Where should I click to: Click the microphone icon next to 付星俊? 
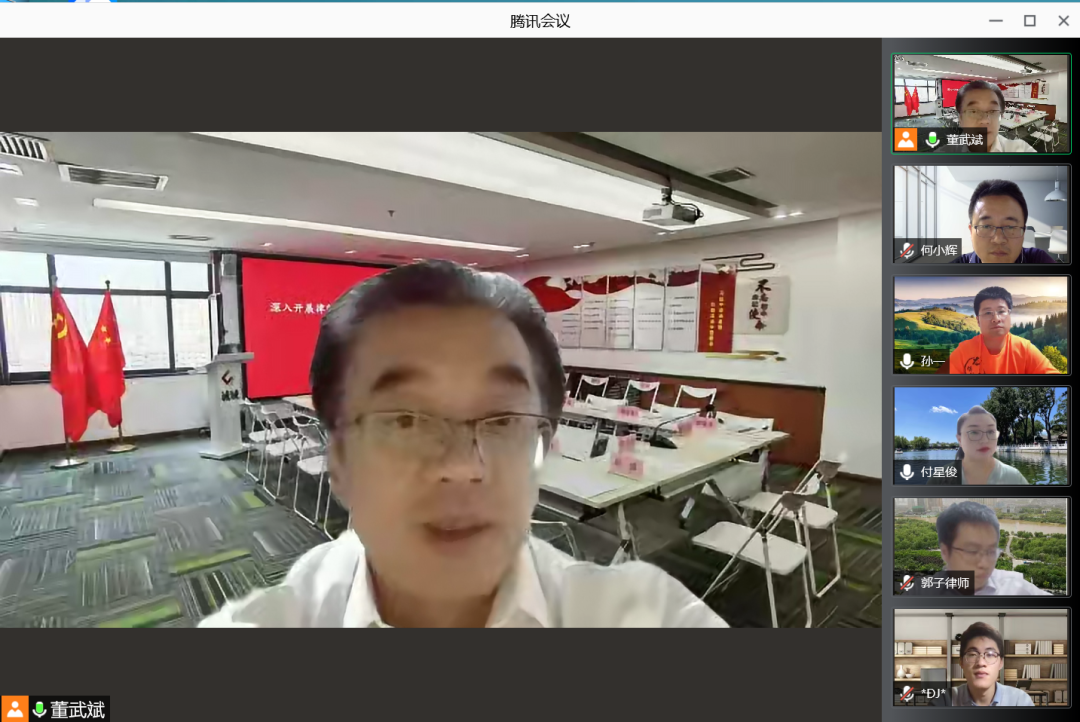908,472
